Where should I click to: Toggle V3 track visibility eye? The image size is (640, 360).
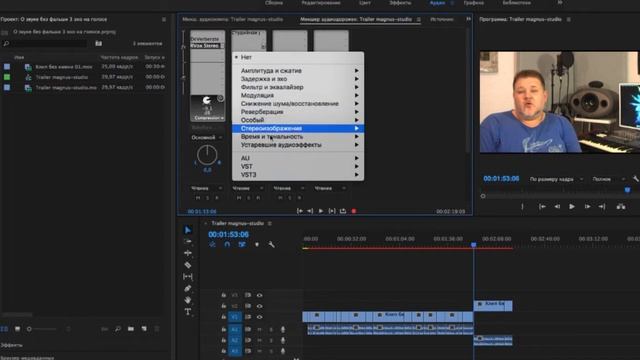pyautogui.click(x=260, y=295)
